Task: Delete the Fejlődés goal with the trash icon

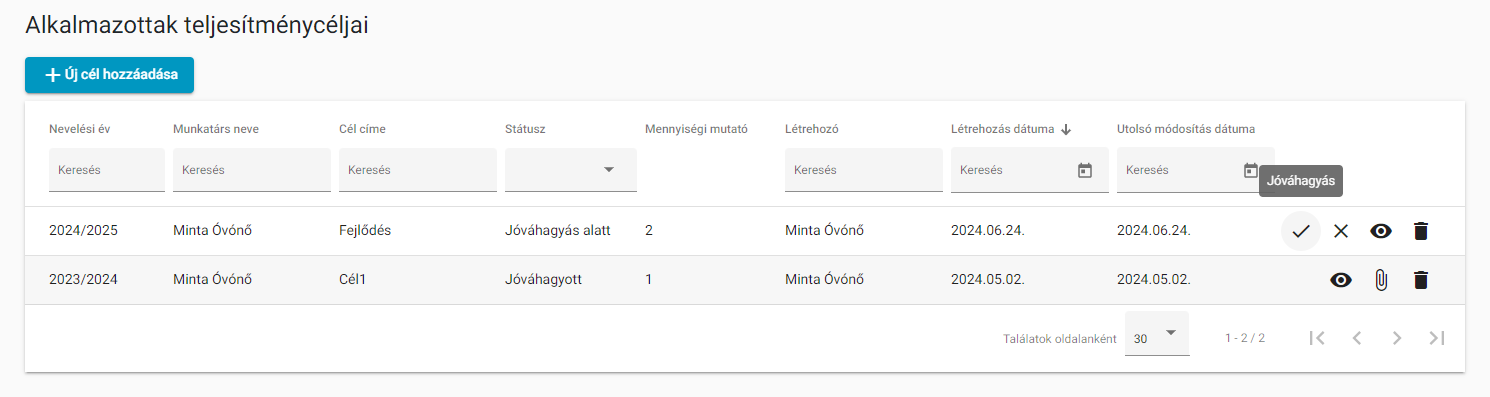Action: (1420, 231)
